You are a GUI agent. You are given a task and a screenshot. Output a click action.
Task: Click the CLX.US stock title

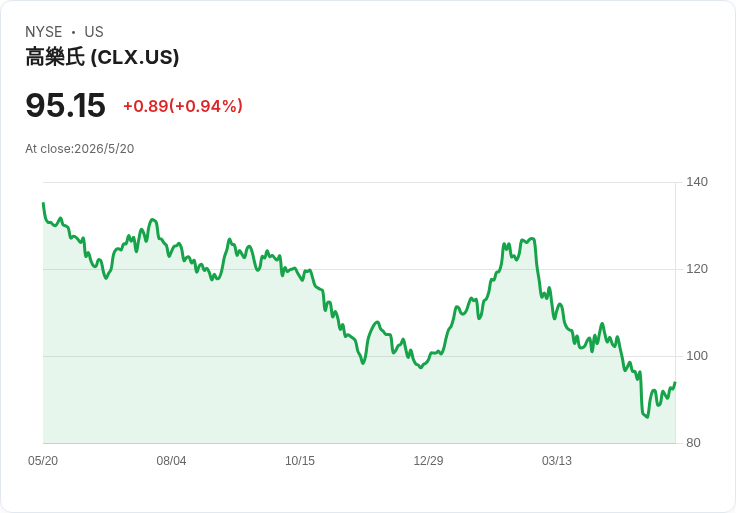click(102, 57)
